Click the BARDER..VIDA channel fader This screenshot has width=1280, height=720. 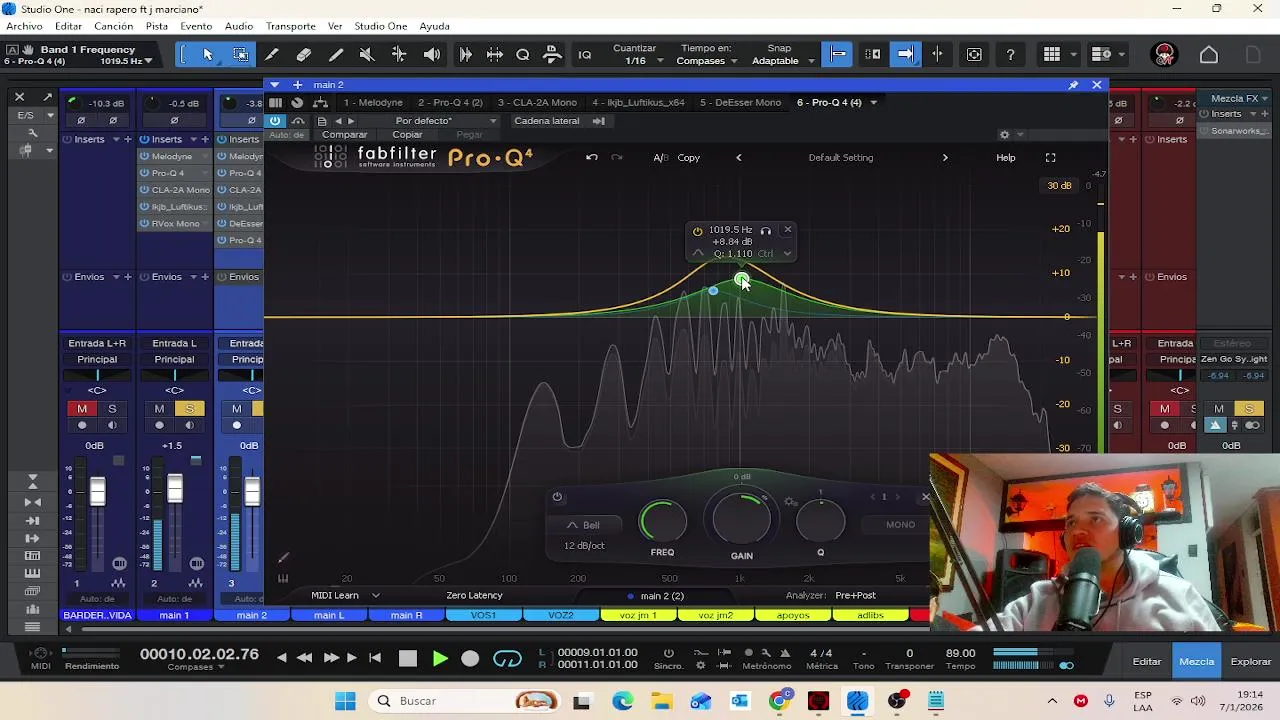[97, 492]
